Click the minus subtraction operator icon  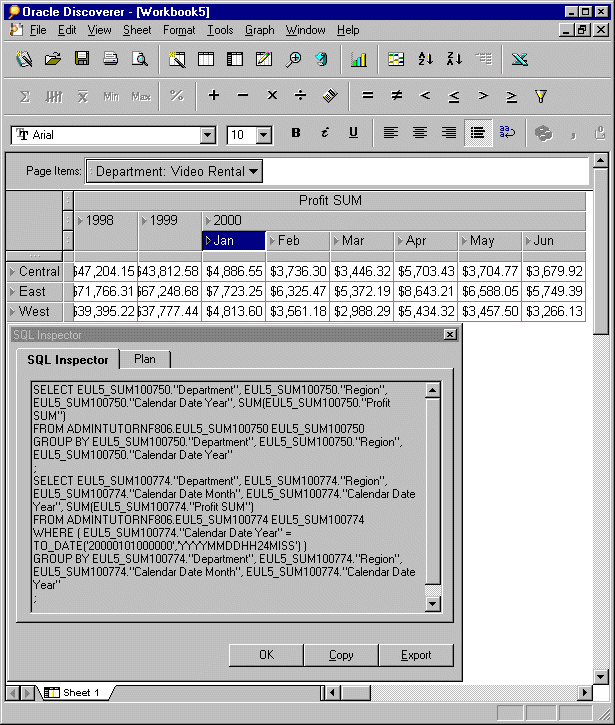tap(243, 95)
